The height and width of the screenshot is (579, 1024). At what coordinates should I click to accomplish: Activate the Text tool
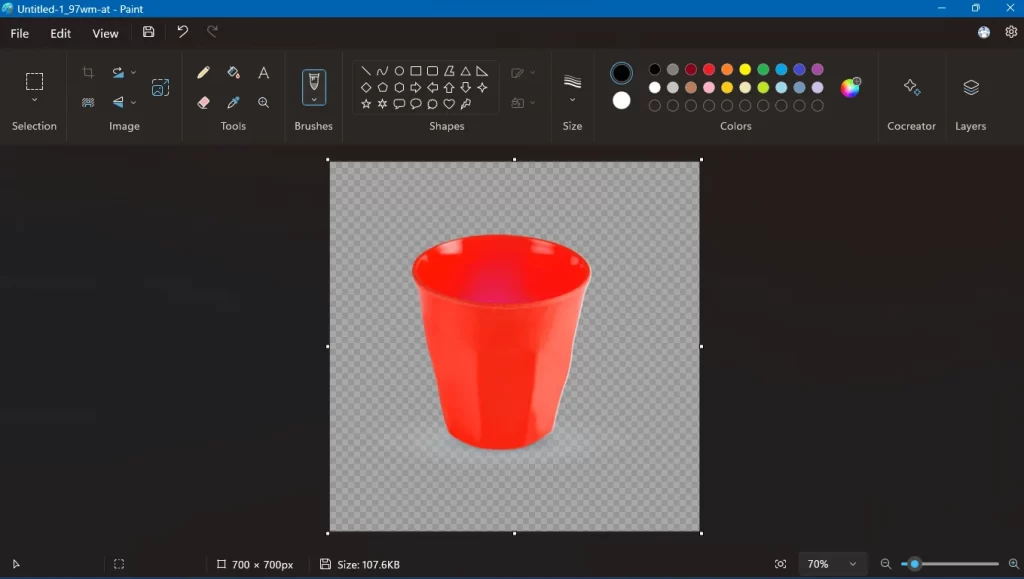pos(263,72)
